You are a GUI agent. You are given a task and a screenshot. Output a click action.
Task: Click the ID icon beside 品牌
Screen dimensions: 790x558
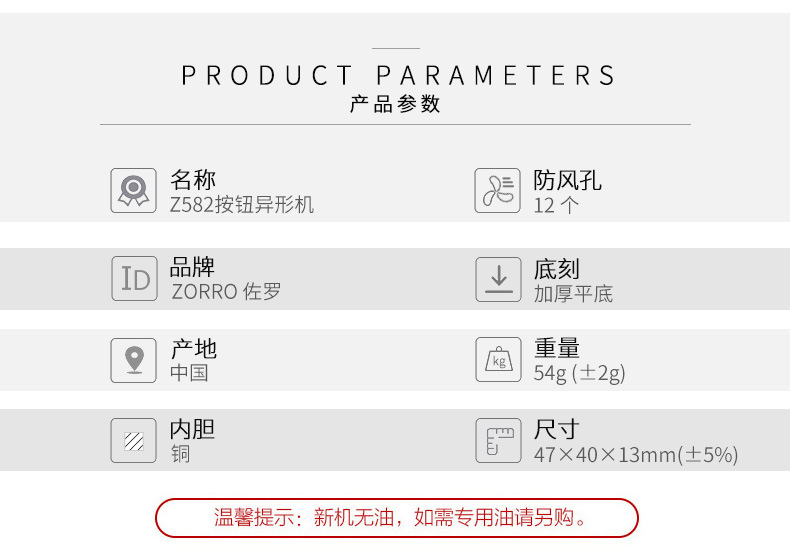point(133,278)
